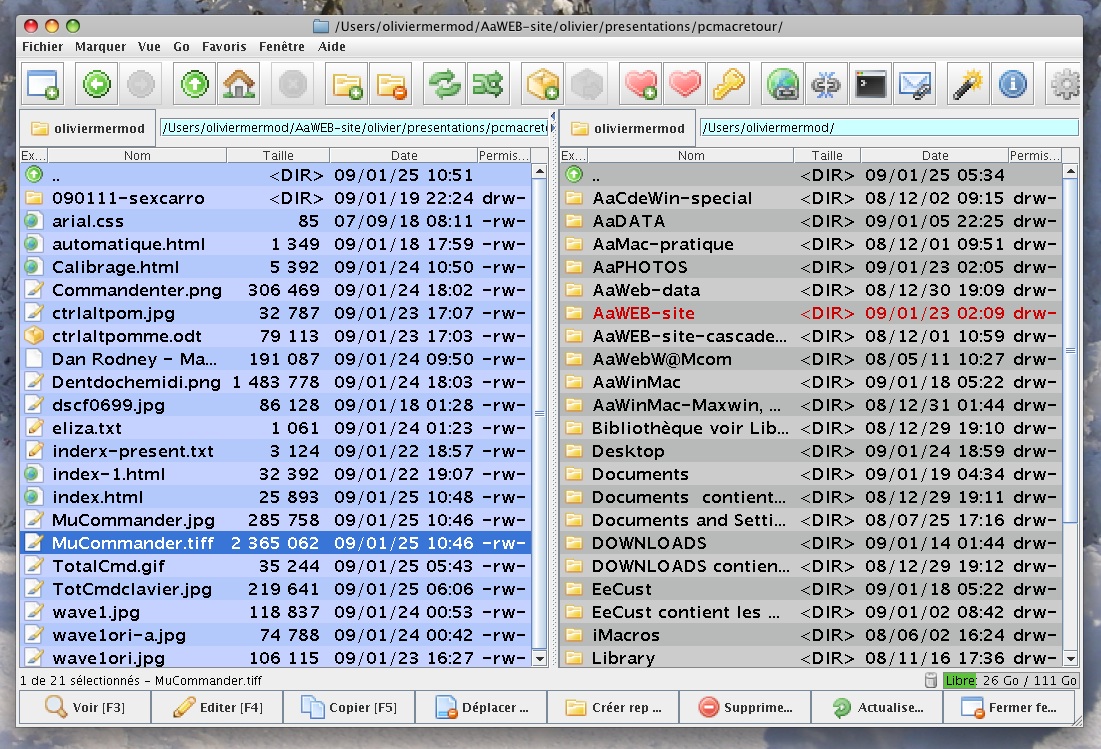
Task: Select the AaWEB-site folder in right panel
Action: pos(643,313)
